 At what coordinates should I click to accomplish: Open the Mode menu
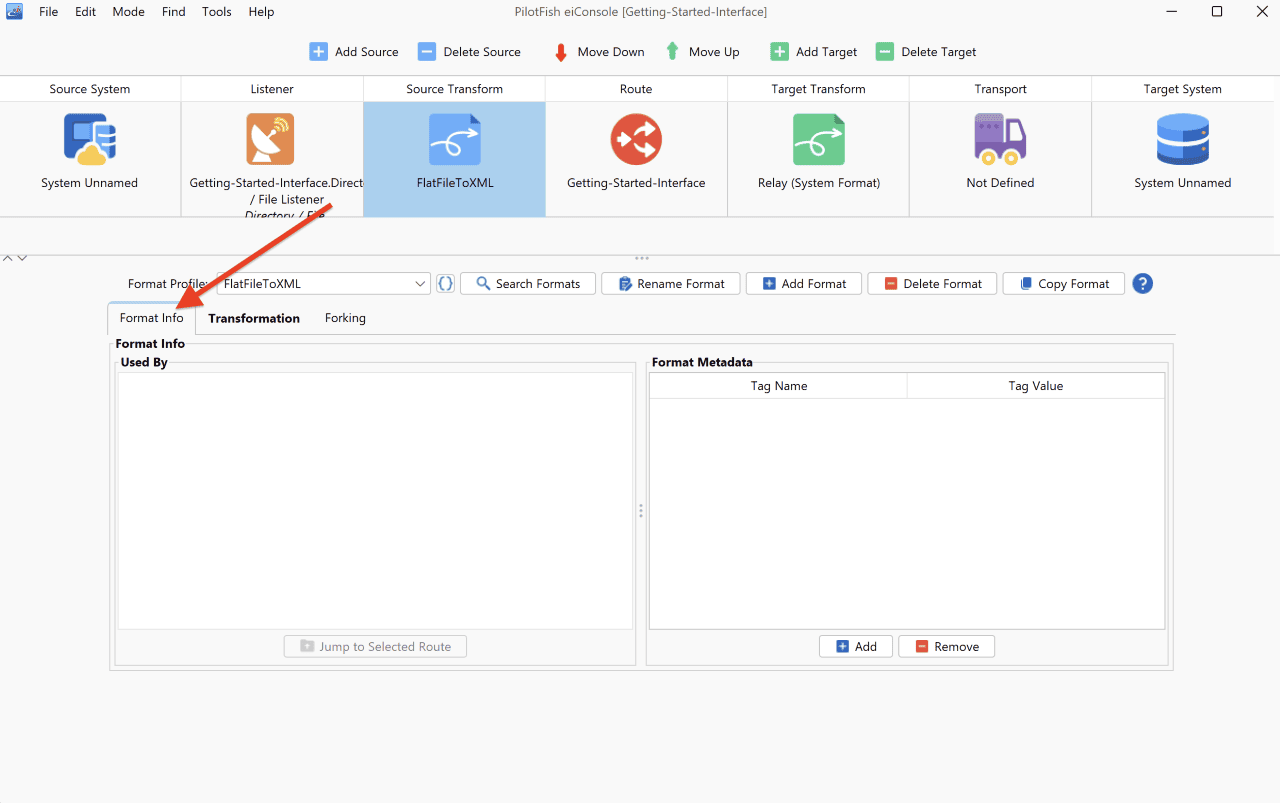tap(128, 12)
